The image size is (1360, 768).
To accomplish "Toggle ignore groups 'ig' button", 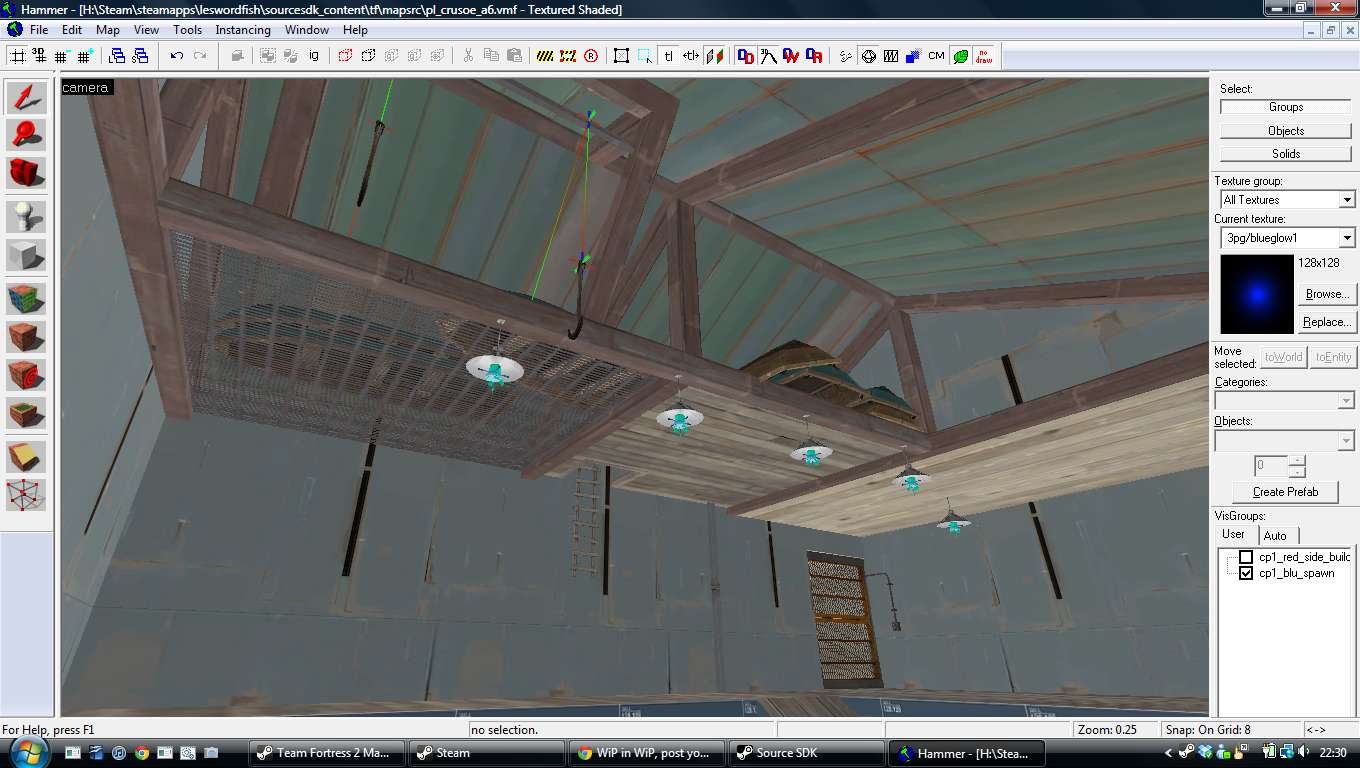I will coord(314,56).
